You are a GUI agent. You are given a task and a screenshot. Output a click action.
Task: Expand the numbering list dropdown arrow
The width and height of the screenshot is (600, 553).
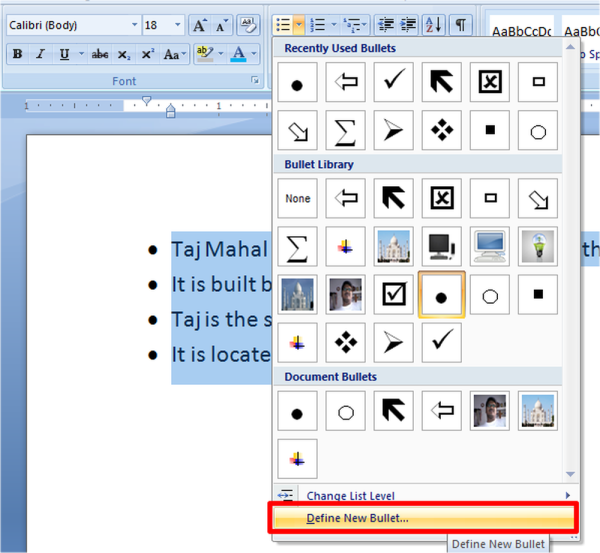tap(332, 24)
